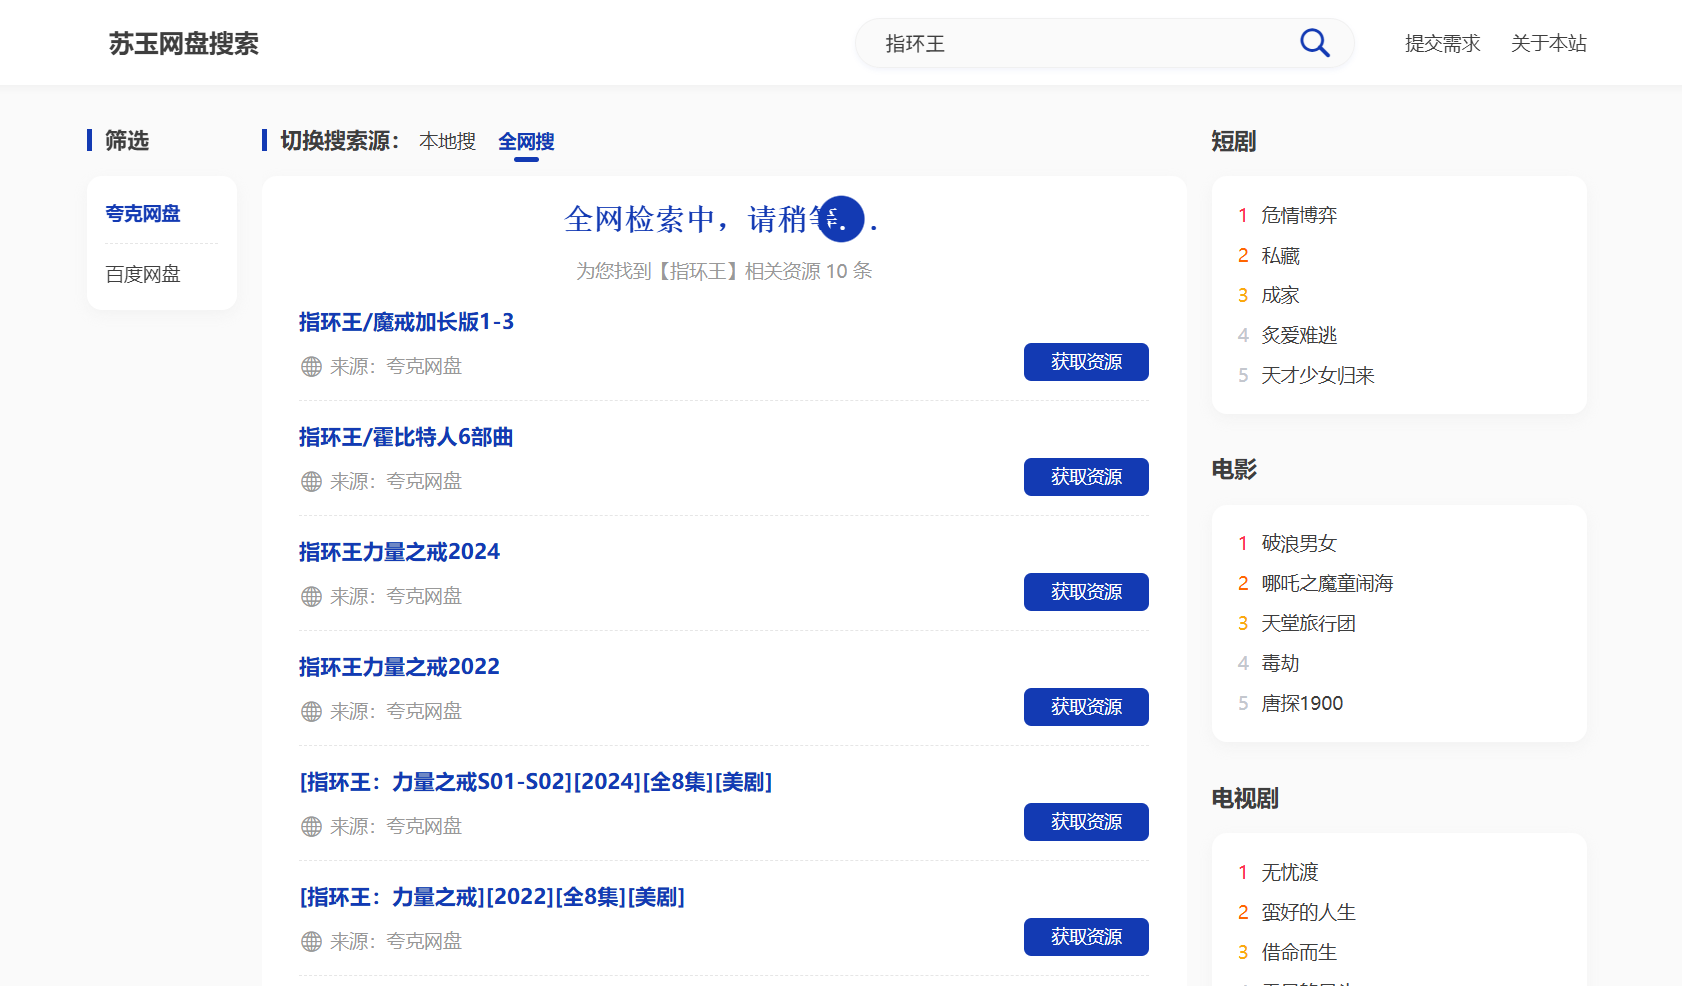Image resolution: width=1682 pixels, height=986 pixels.
Task: Select the 全网搜 search source tab
Action: [x=526, y=142]
